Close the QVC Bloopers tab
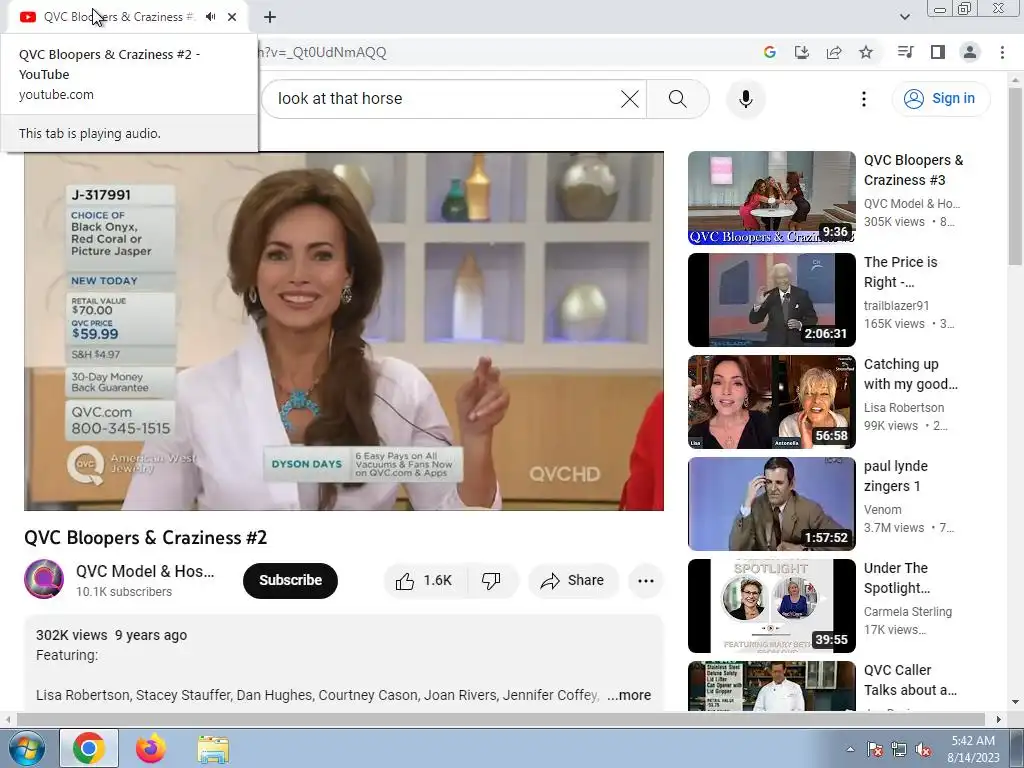Screen dimensions: 1024x768 (x=232, y=17)
